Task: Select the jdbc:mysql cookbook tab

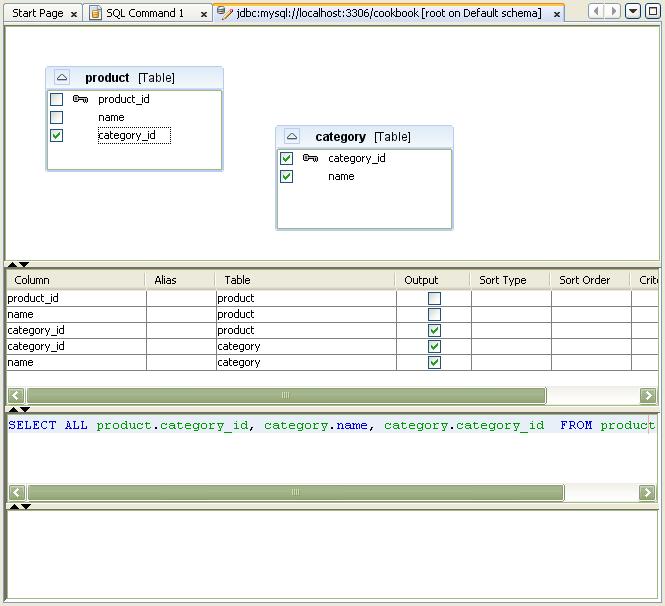Action: [389, 13]
